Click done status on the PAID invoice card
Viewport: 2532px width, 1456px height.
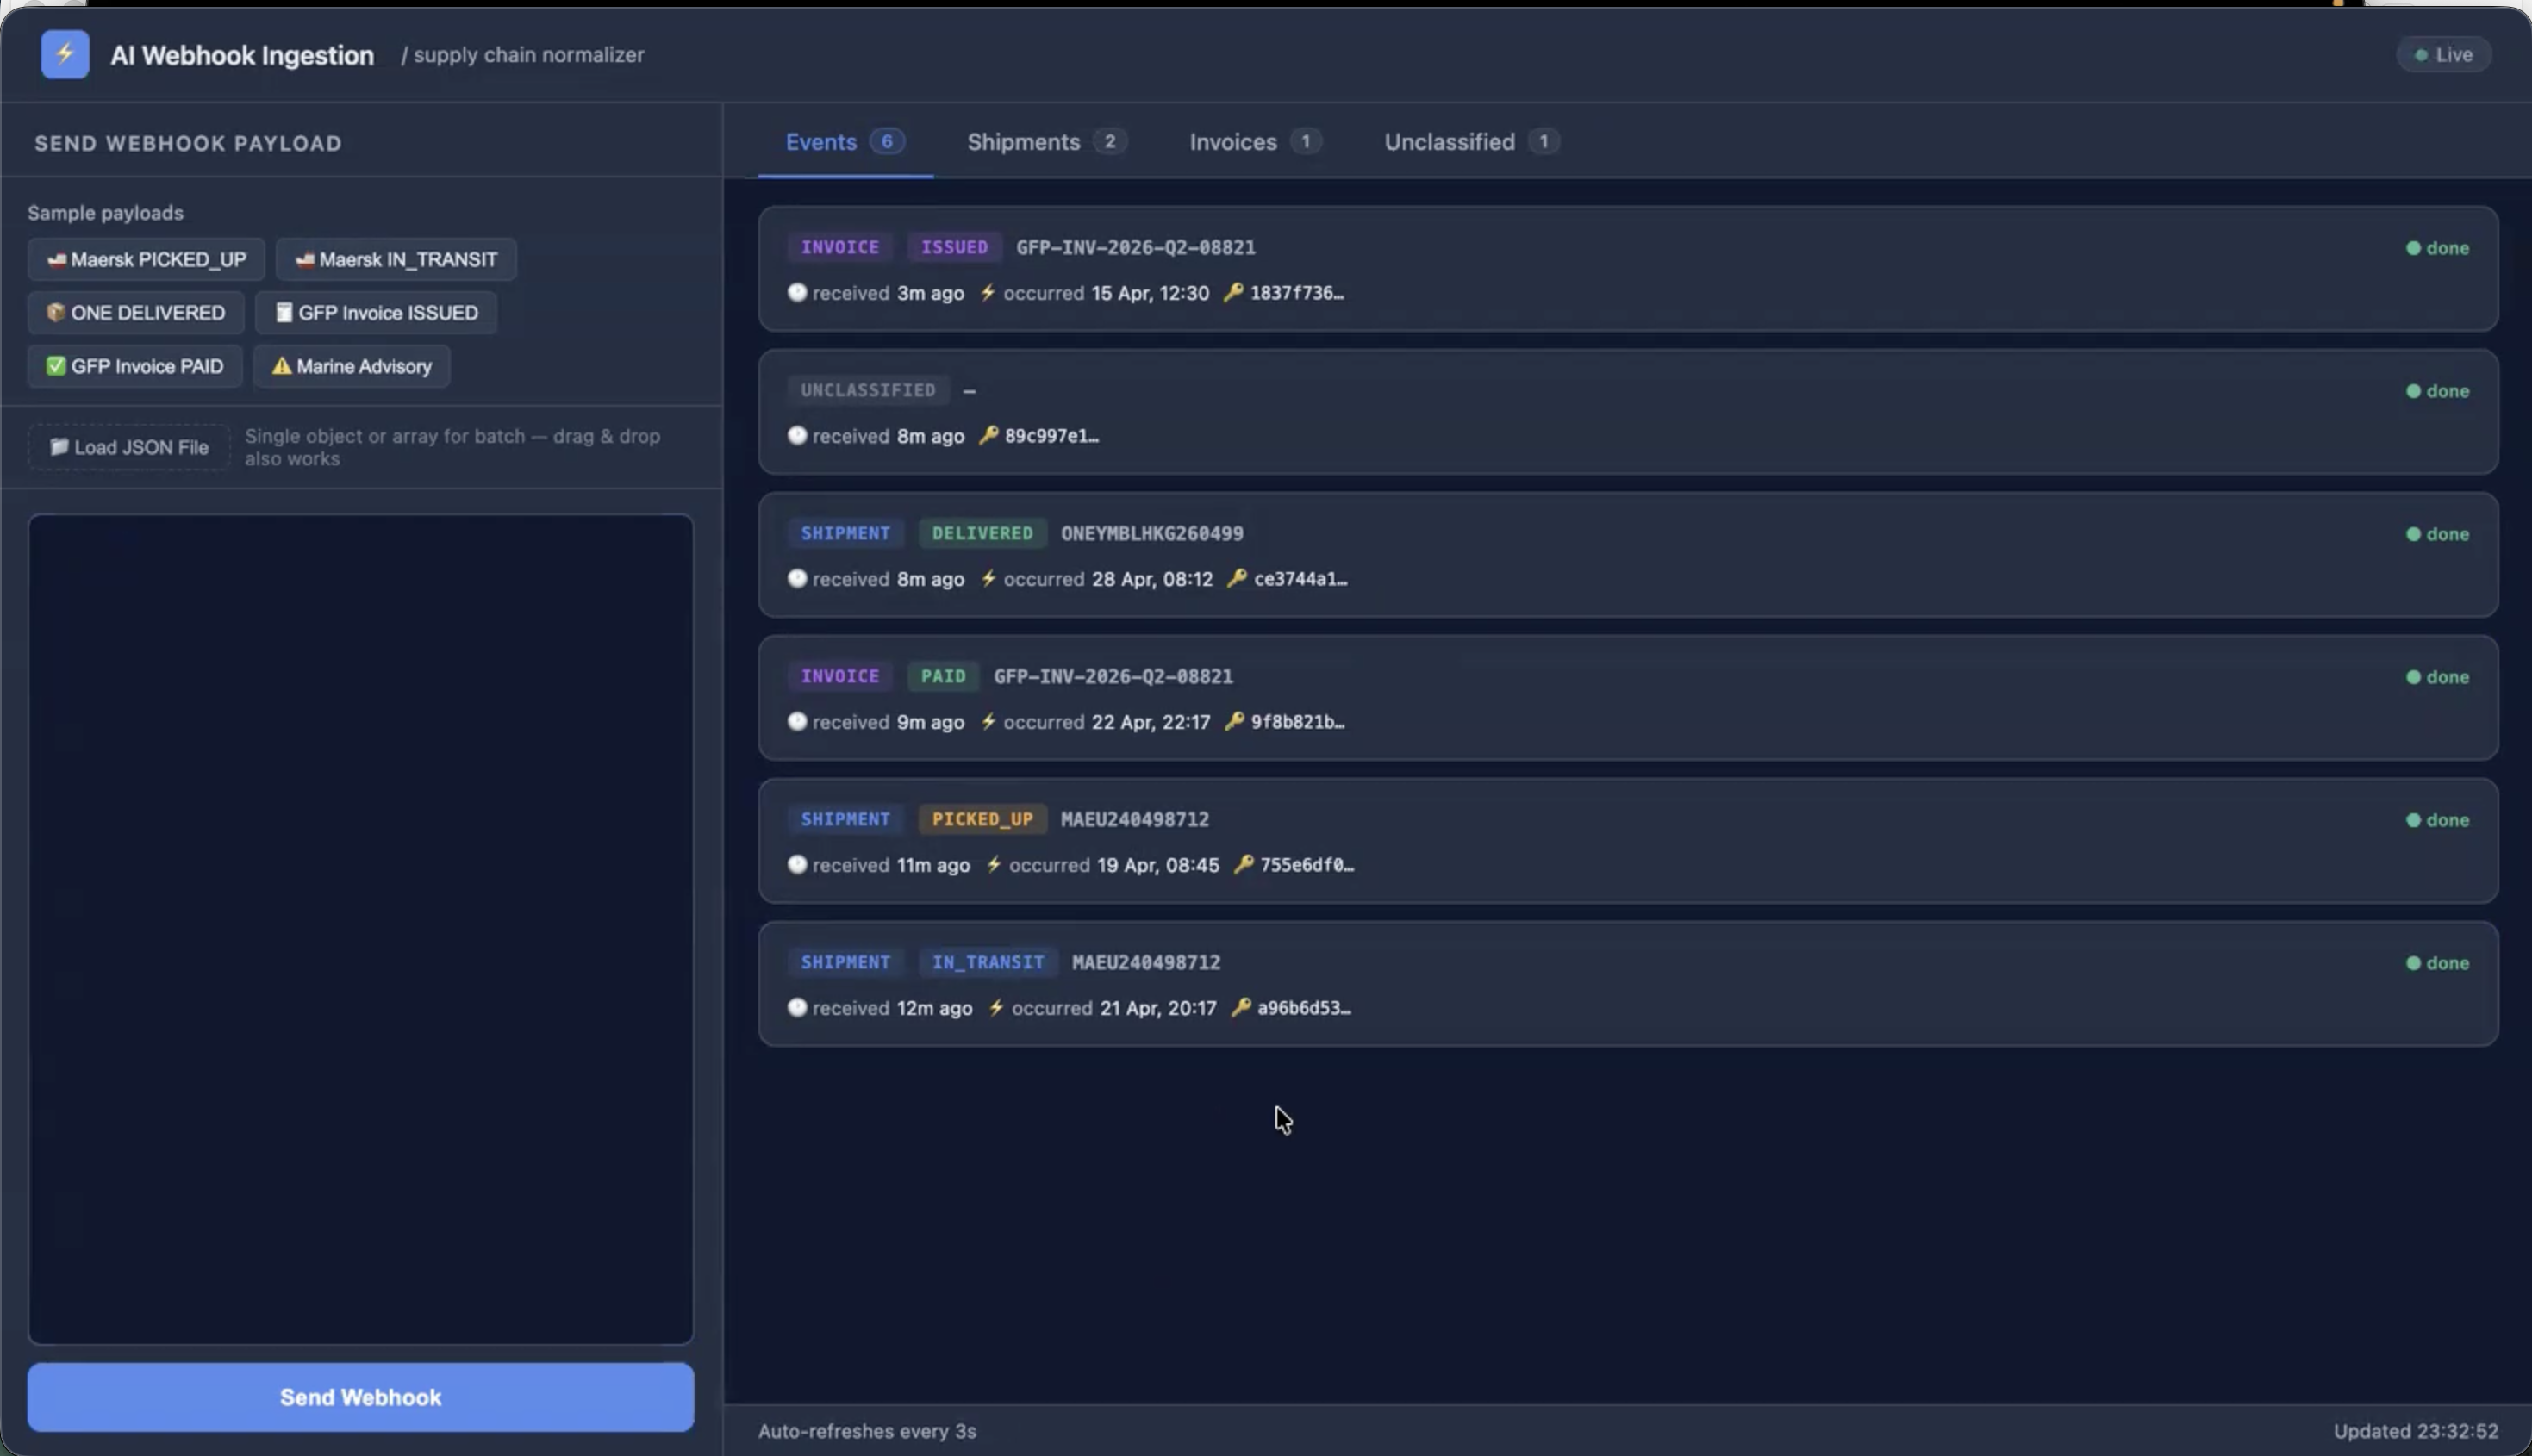click(2438, 677)
